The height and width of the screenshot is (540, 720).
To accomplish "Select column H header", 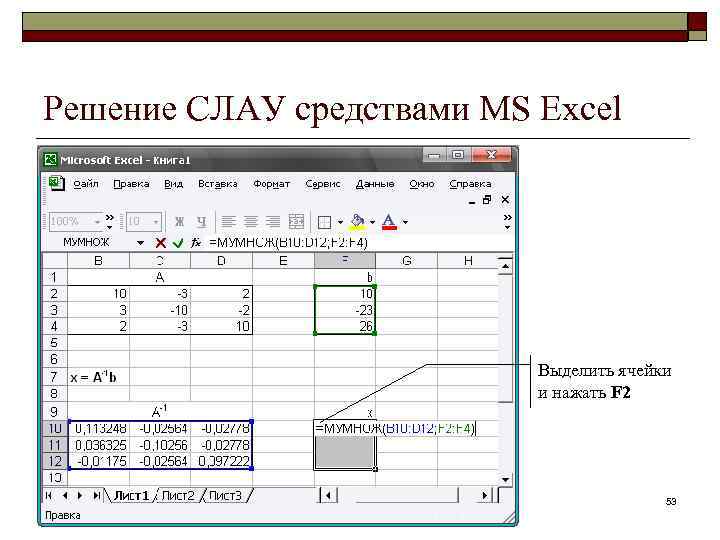I will tap(468, 261).
